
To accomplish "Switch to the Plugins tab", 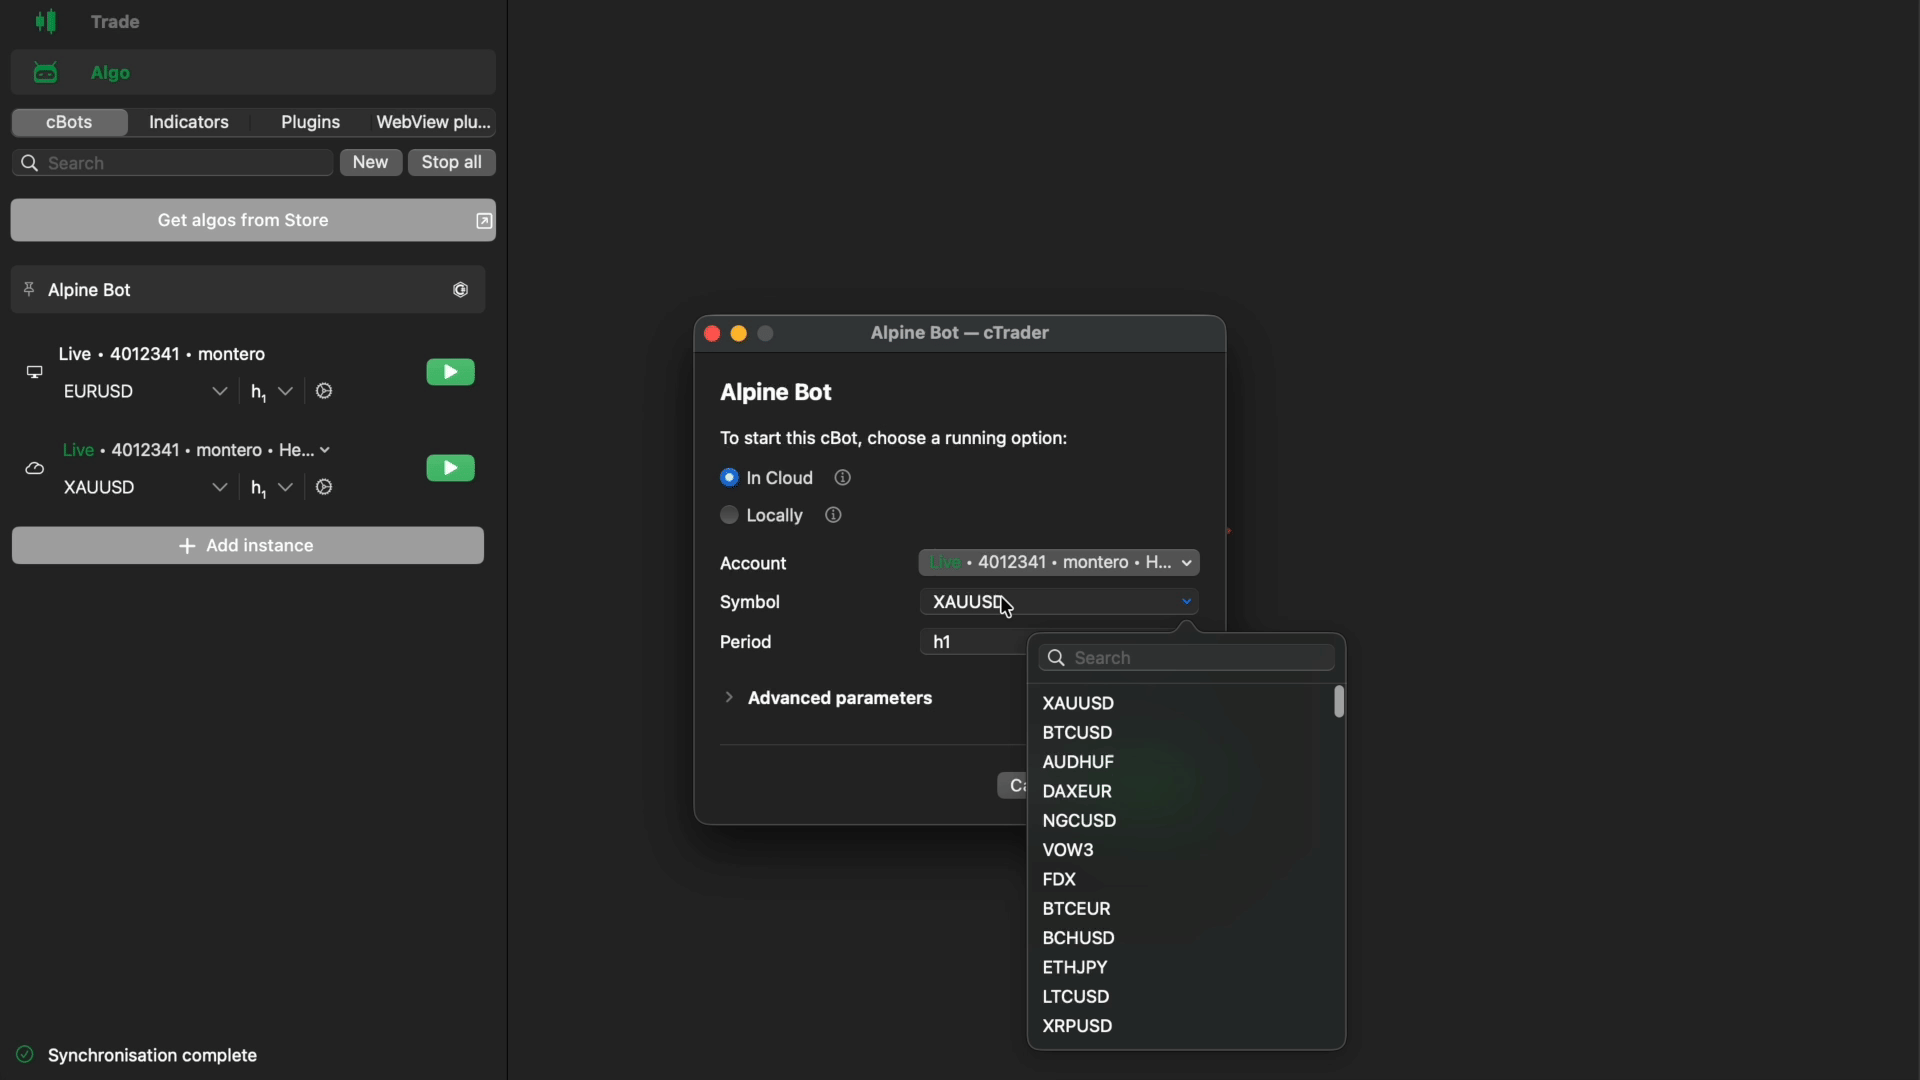I will point(310,123).
